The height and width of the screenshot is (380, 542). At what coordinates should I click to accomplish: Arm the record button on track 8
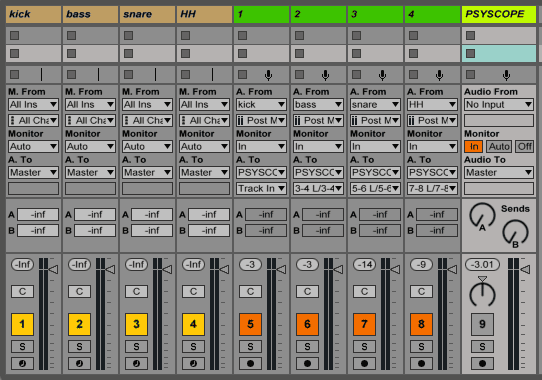pyautogui.click(x=421, y=363)
